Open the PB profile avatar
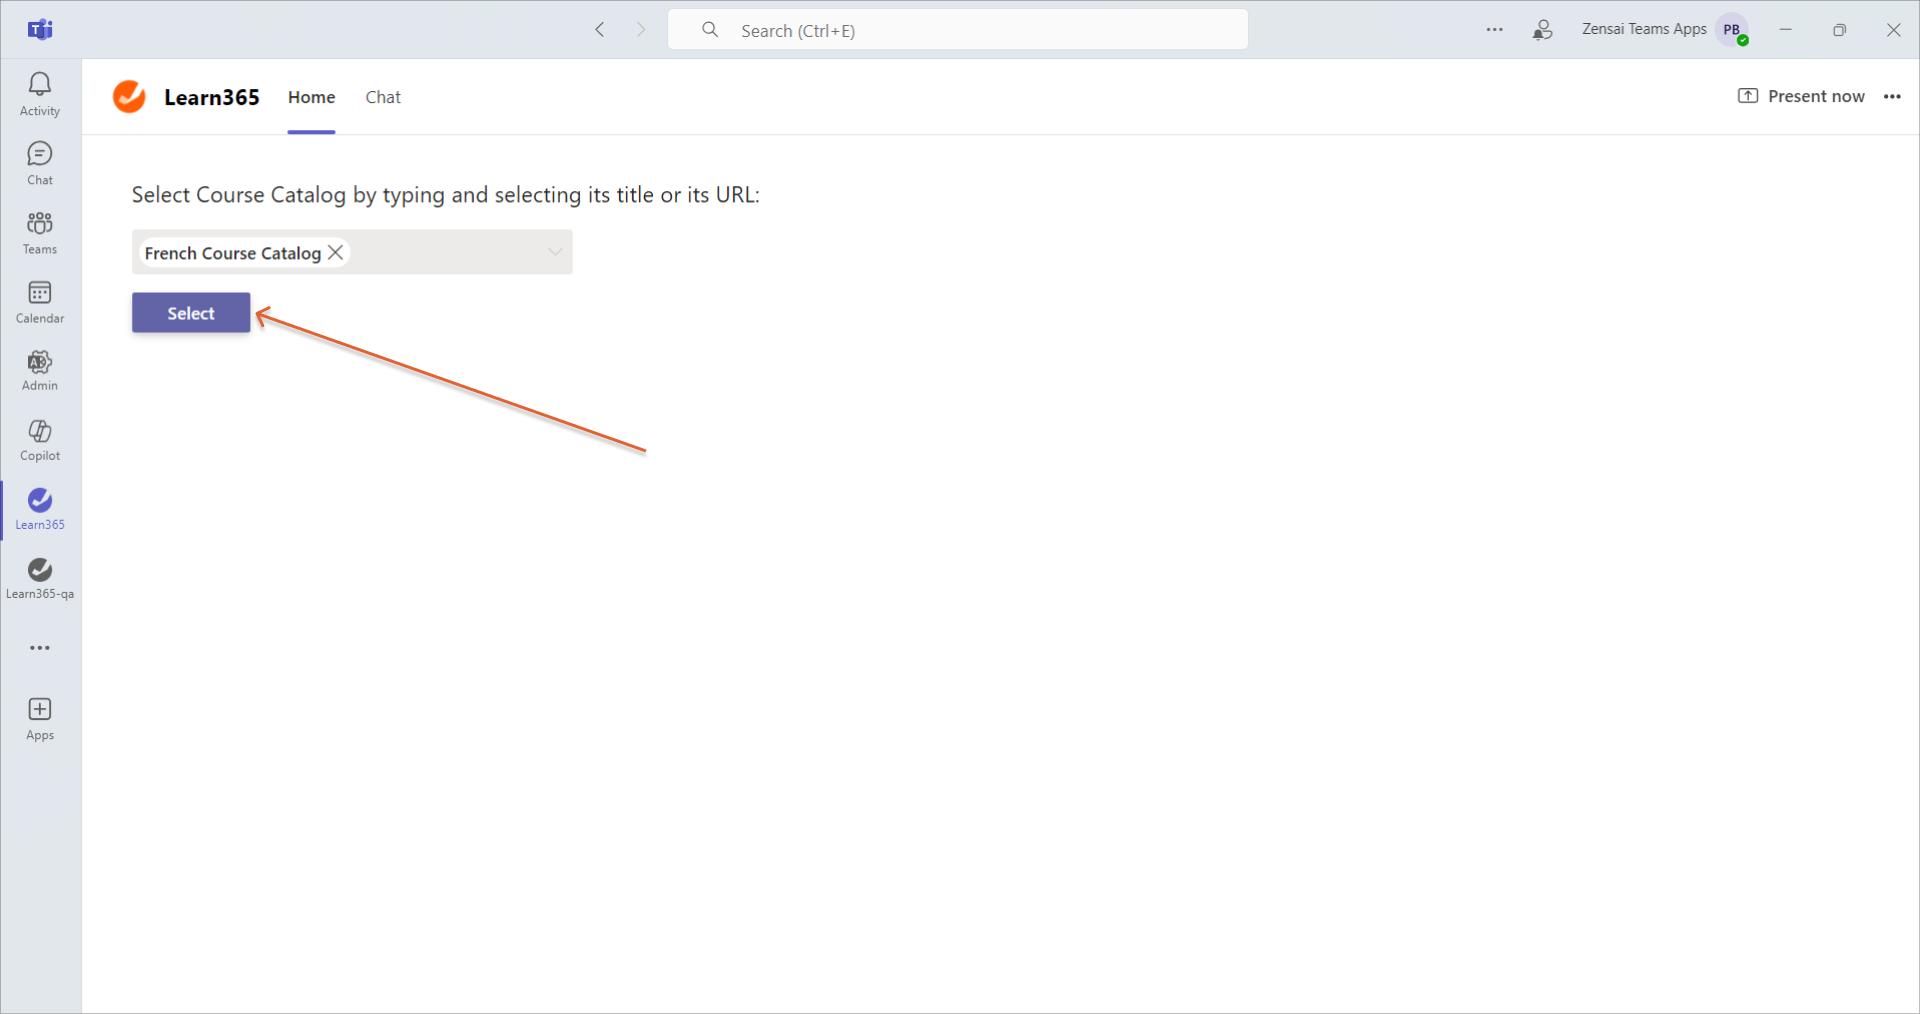Image resolution: width=1920 pixels, height=1014 pixels. point(1732,30)
